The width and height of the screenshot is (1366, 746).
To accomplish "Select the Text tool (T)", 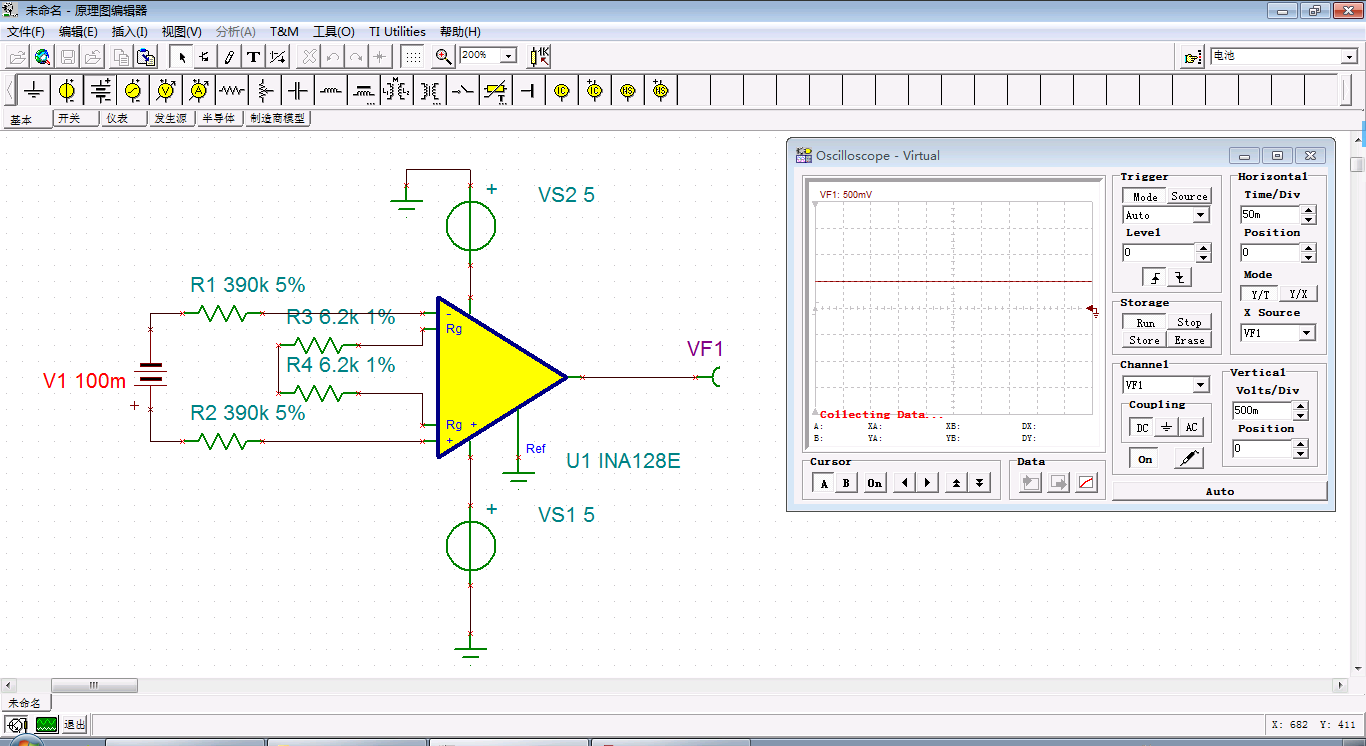I will 253,56.
